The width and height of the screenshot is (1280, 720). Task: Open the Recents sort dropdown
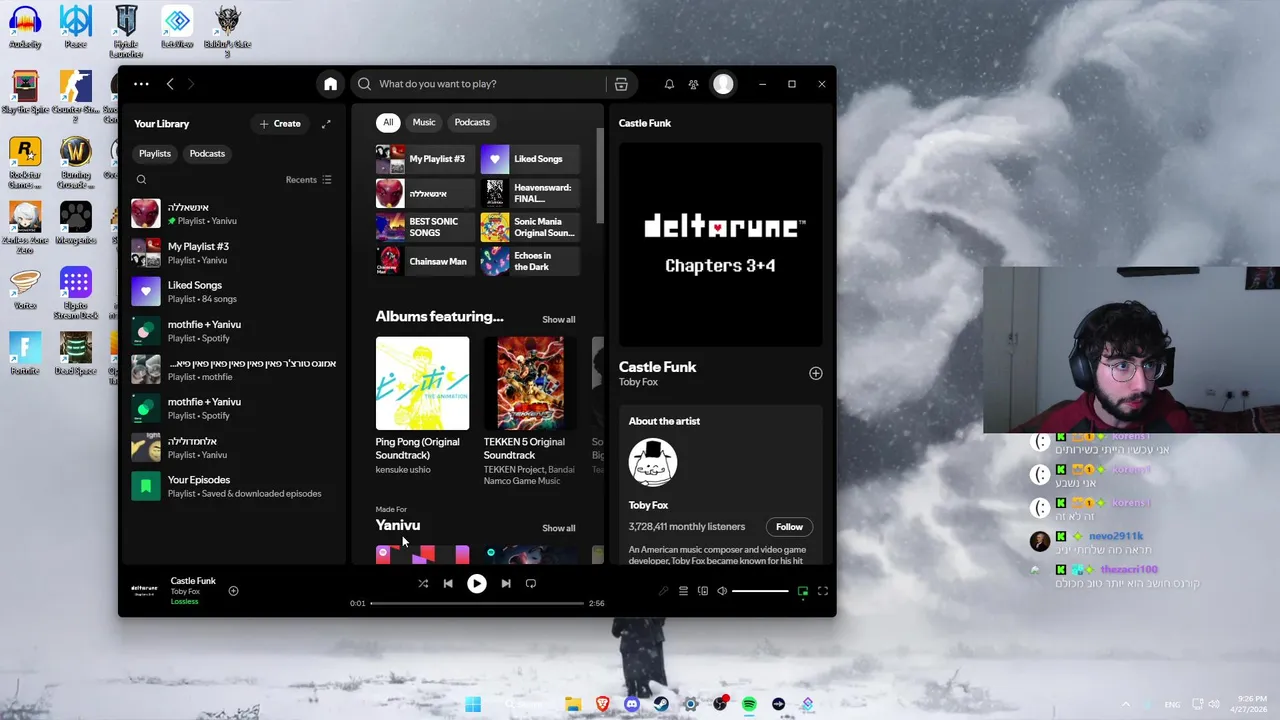tap(309, 180)
